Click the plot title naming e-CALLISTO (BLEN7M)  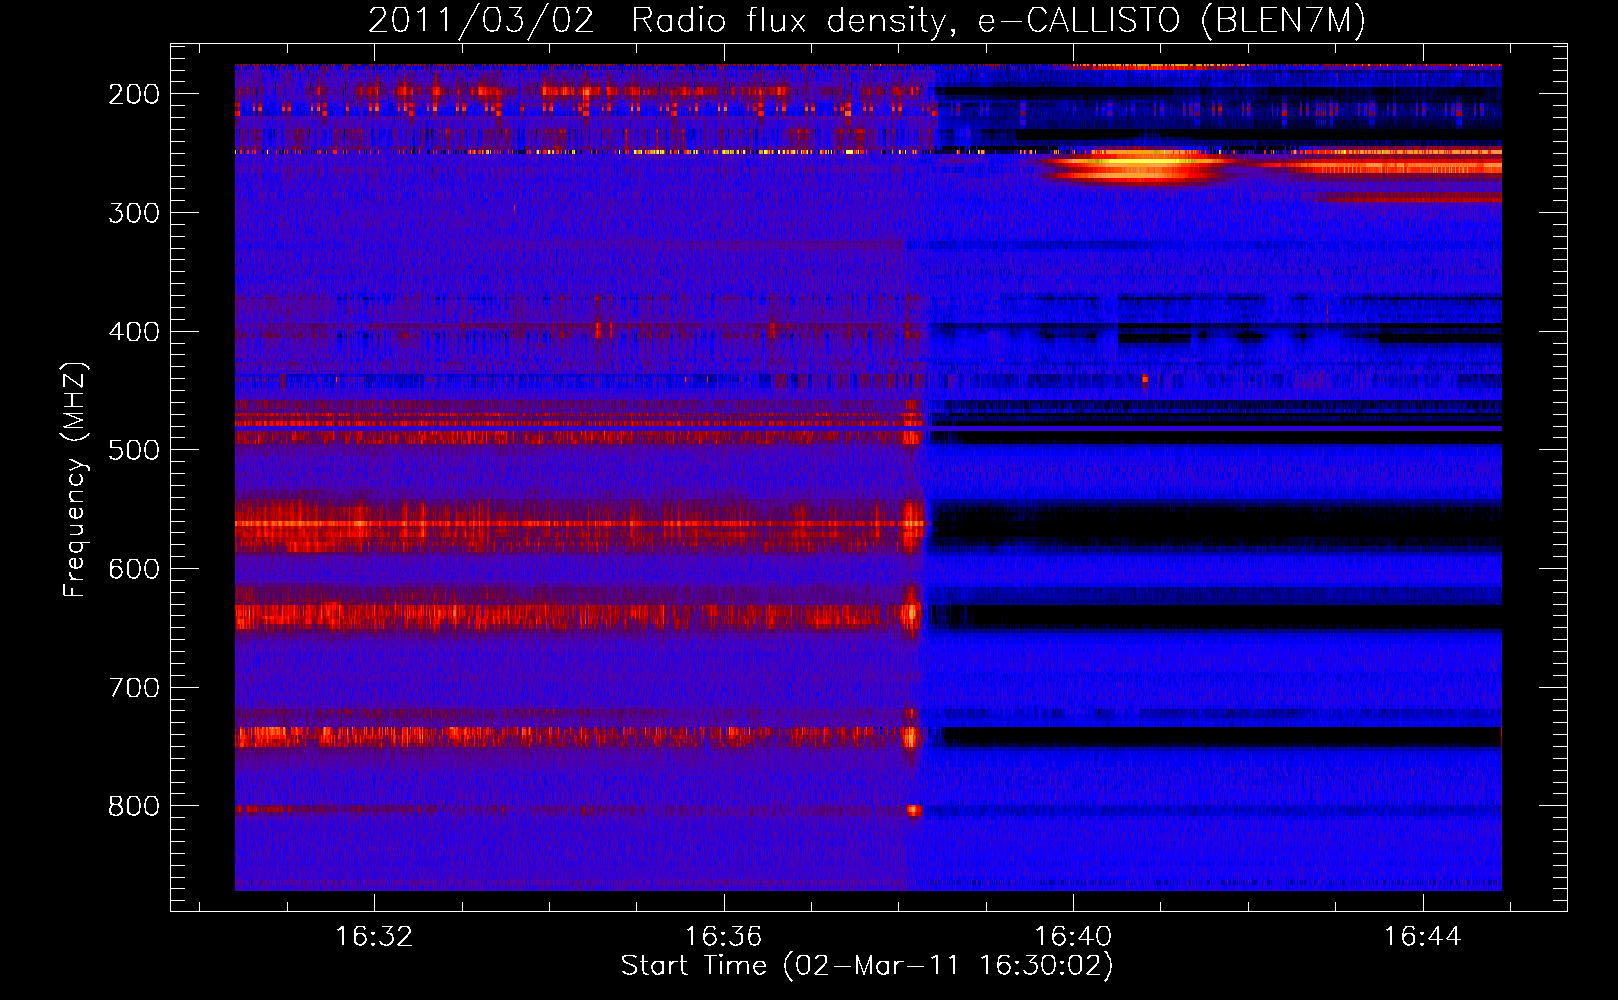click(x=866, y=20)
